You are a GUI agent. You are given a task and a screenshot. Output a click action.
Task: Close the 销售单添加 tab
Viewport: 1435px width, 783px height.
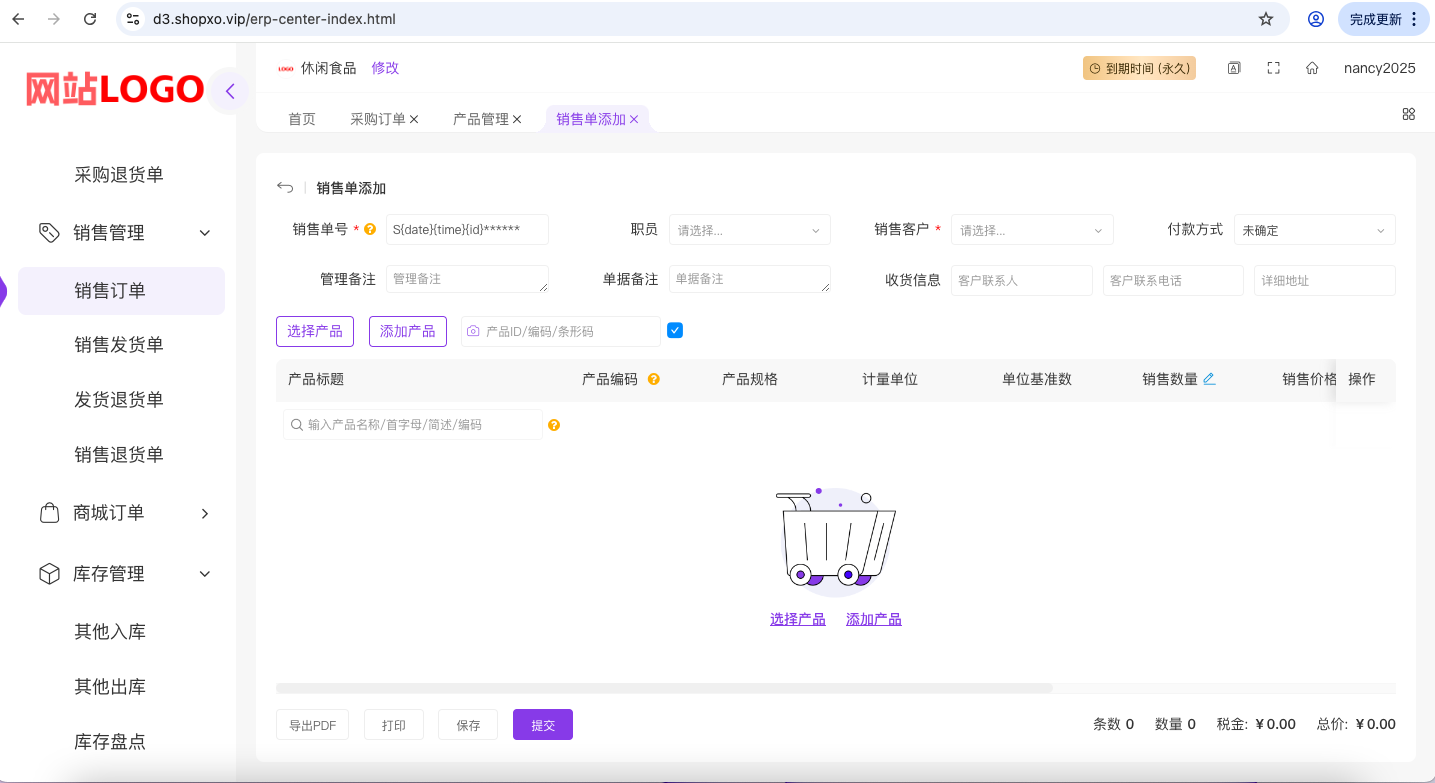634,119
